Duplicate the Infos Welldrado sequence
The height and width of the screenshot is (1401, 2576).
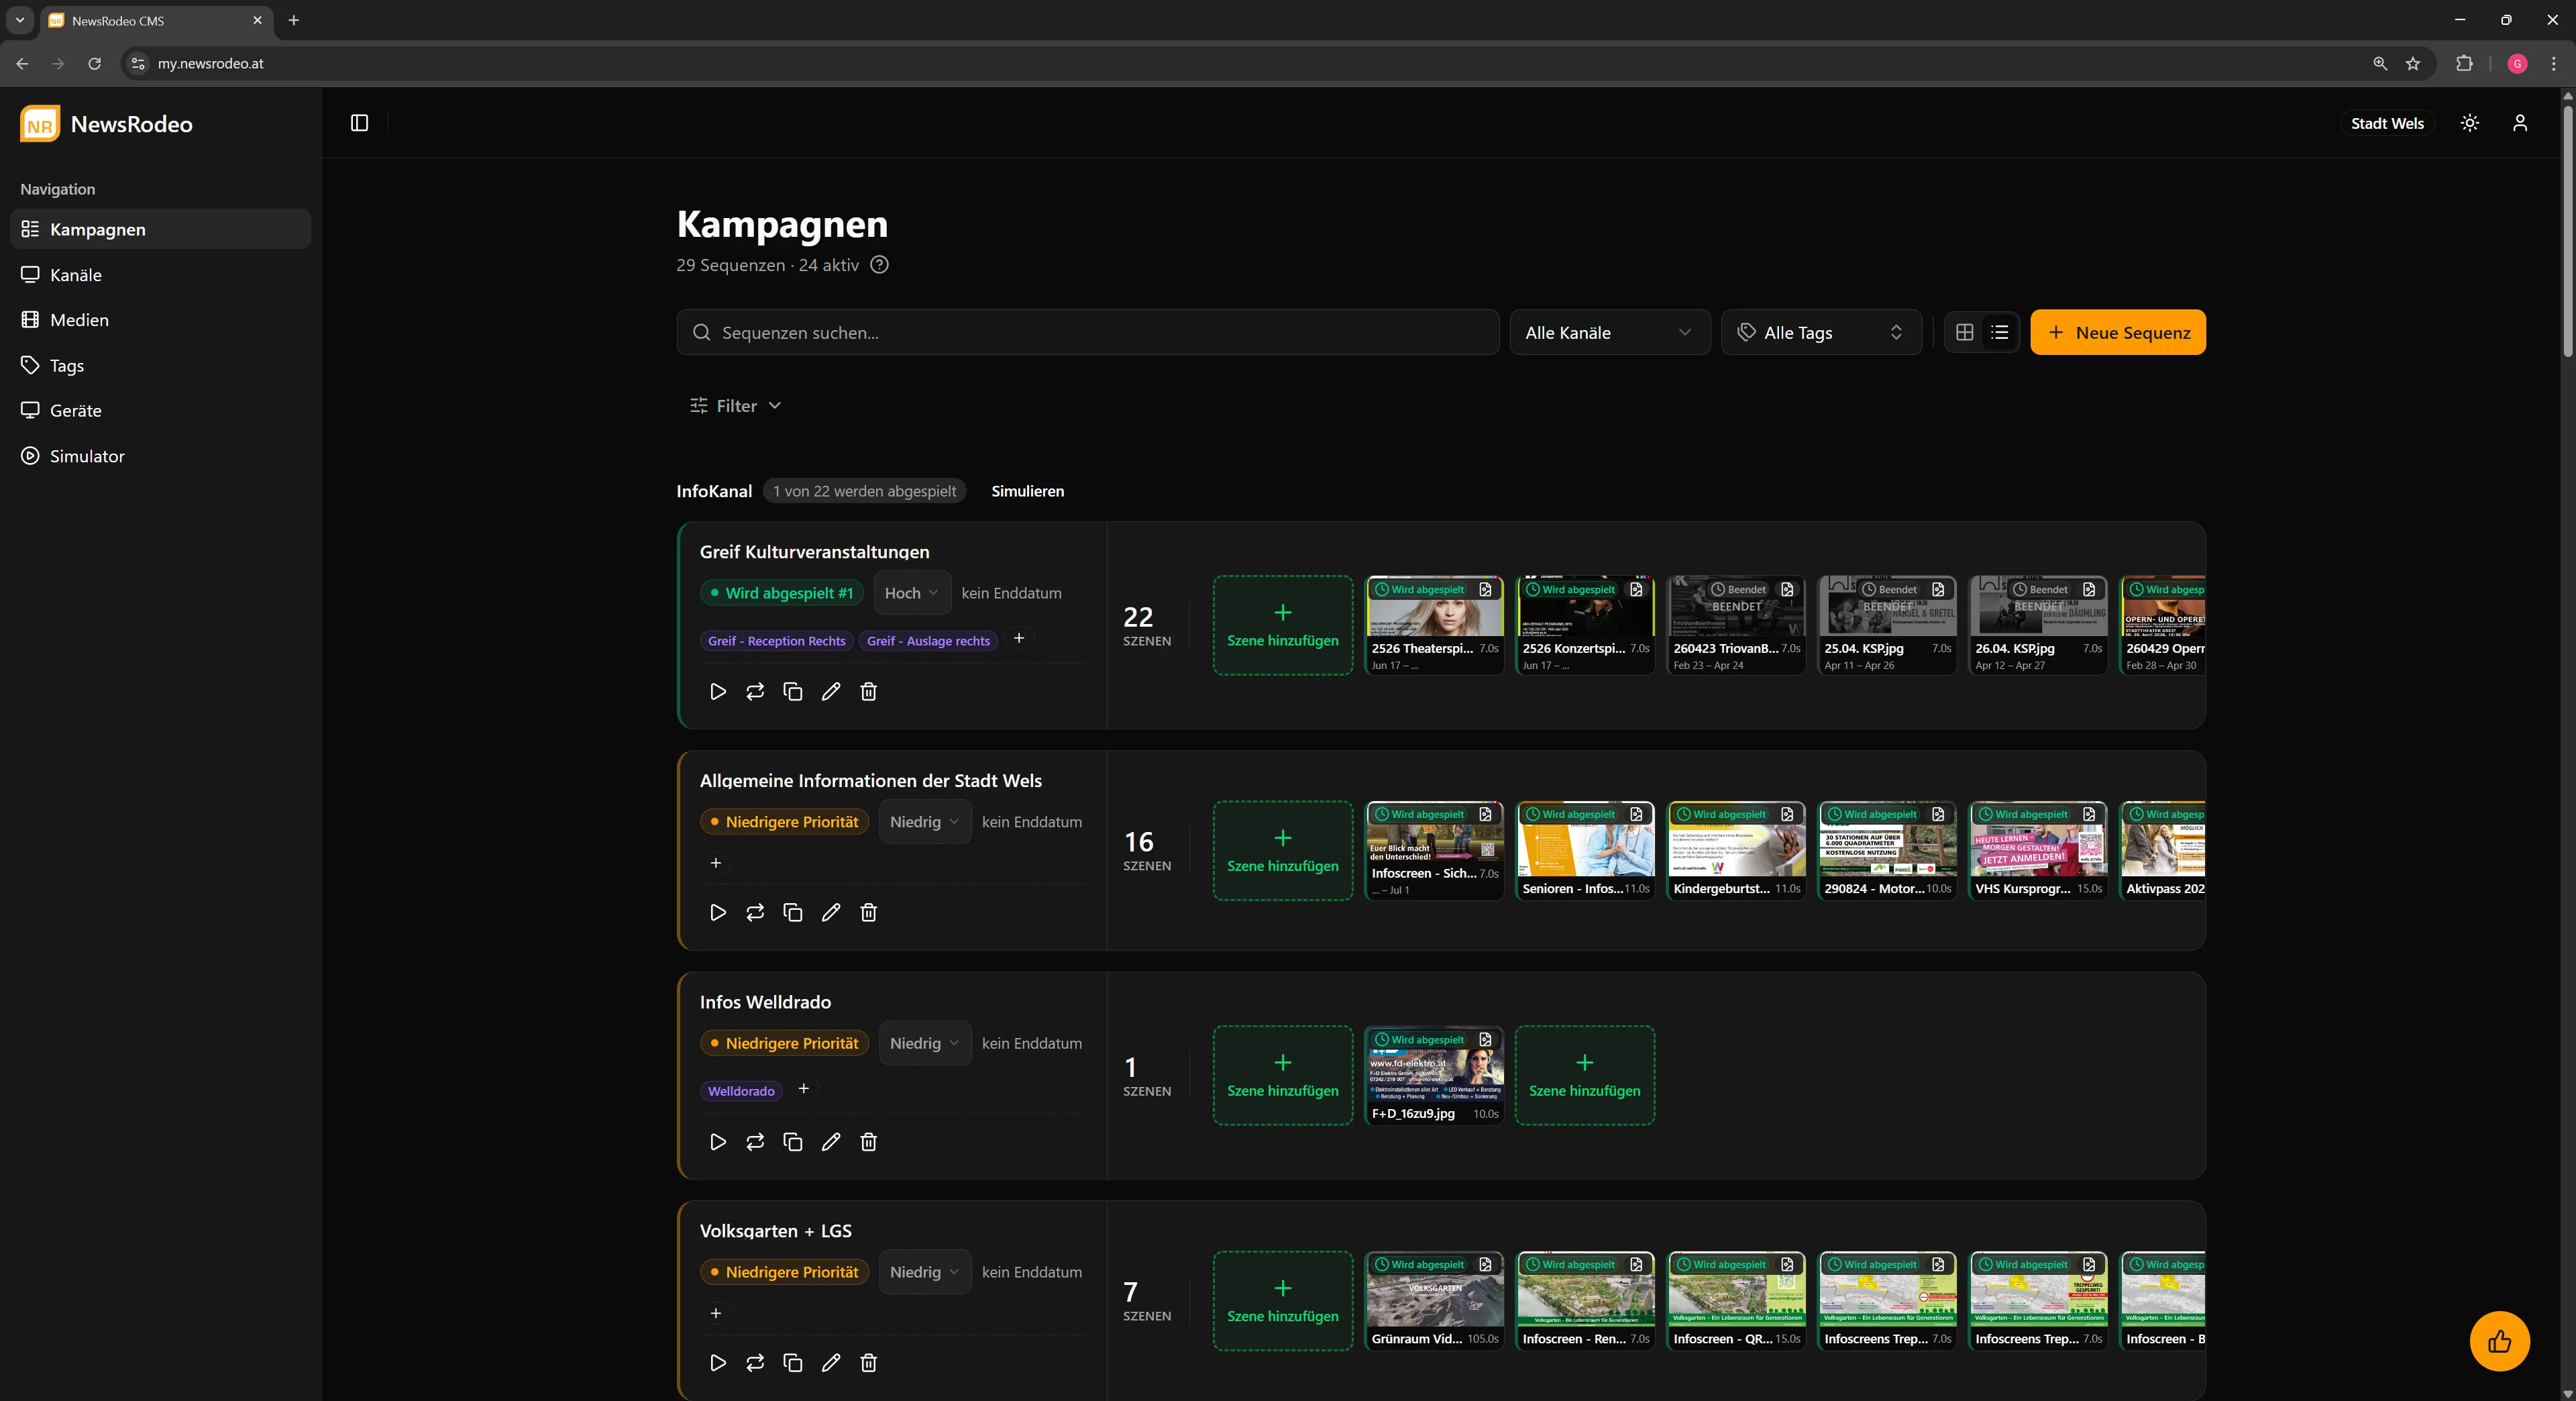[x=793, y=1141]
